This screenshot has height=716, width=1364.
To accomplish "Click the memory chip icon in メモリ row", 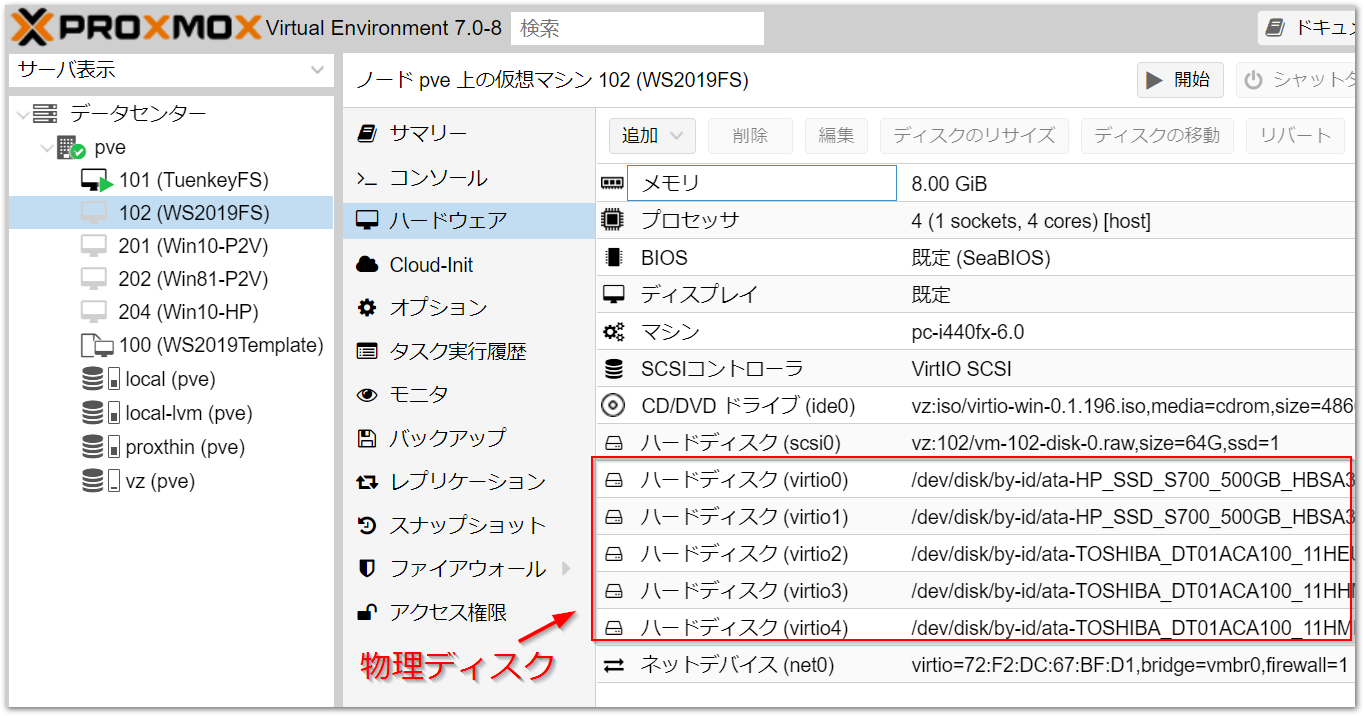I will coord(612,184).
